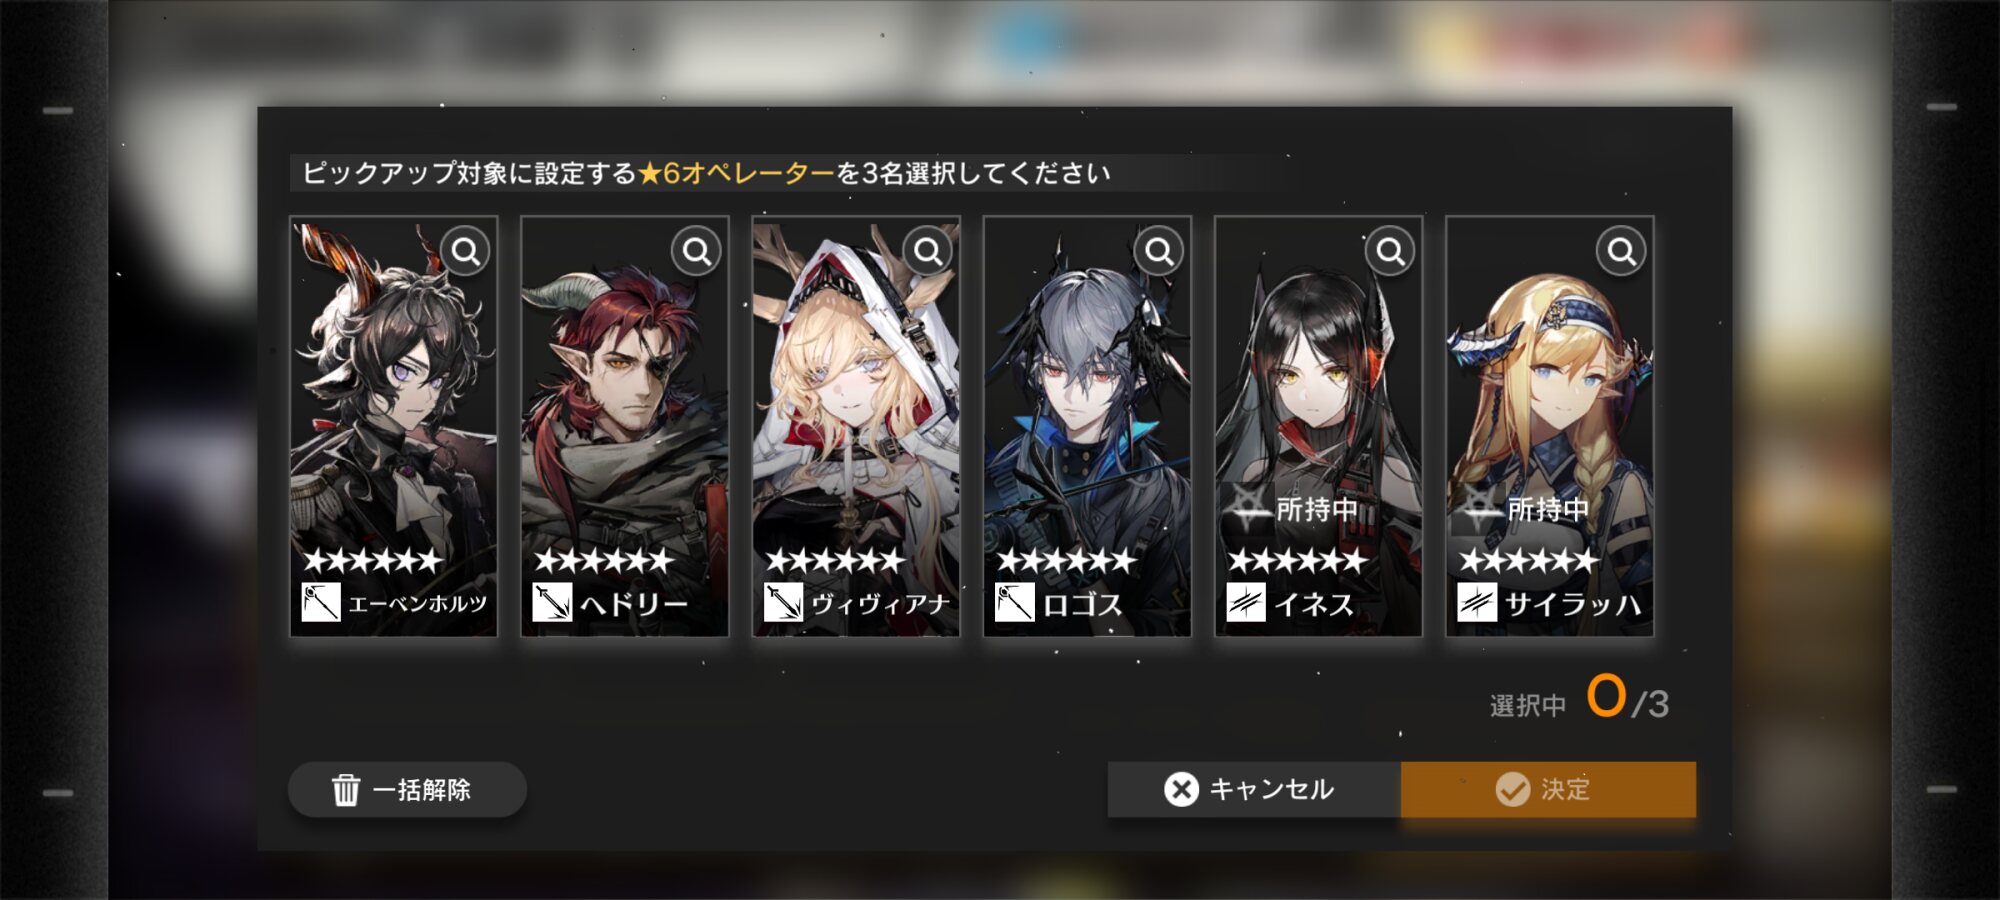
Task: Open magnifier details for サイラッハ
Action: click(1621, 251)
